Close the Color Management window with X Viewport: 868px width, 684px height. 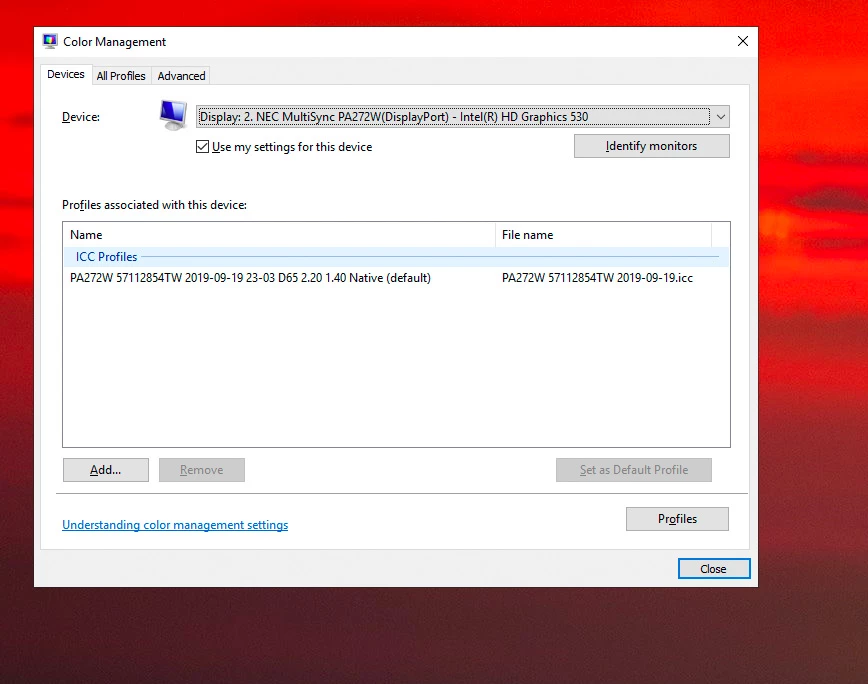(743, 42)
